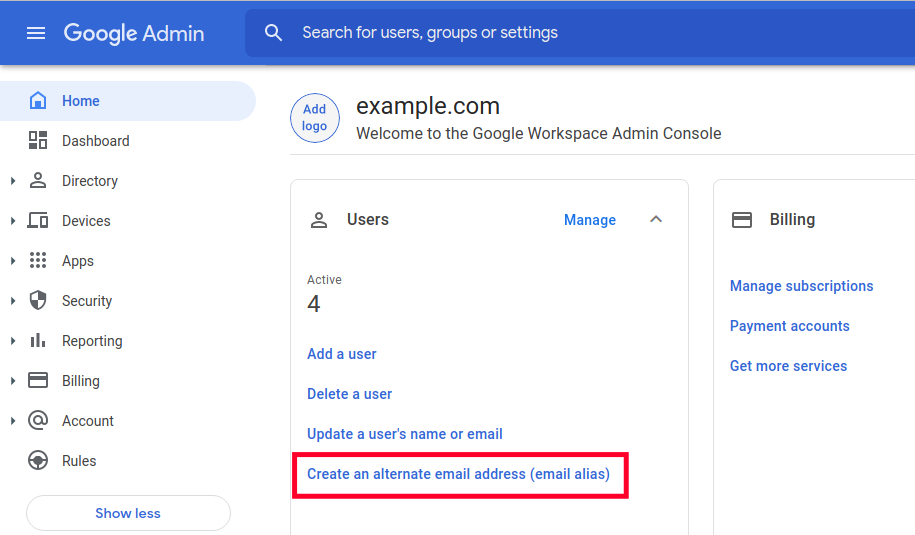
Task: Expand the Devices sidebar section
Action: coord(13,221)
